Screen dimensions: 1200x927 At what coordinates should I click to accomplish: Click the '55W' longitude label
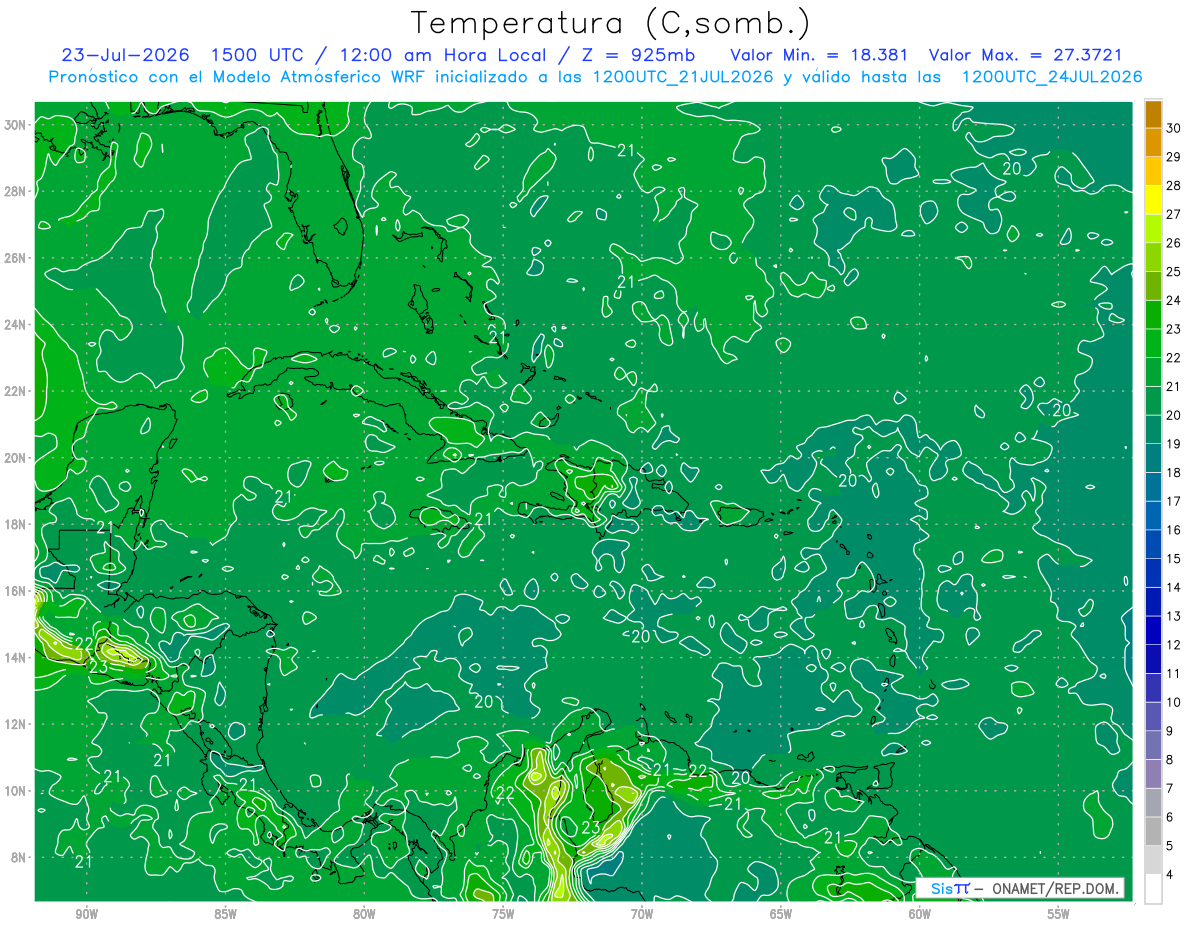pyautogui.click(x=1058, y=914)
